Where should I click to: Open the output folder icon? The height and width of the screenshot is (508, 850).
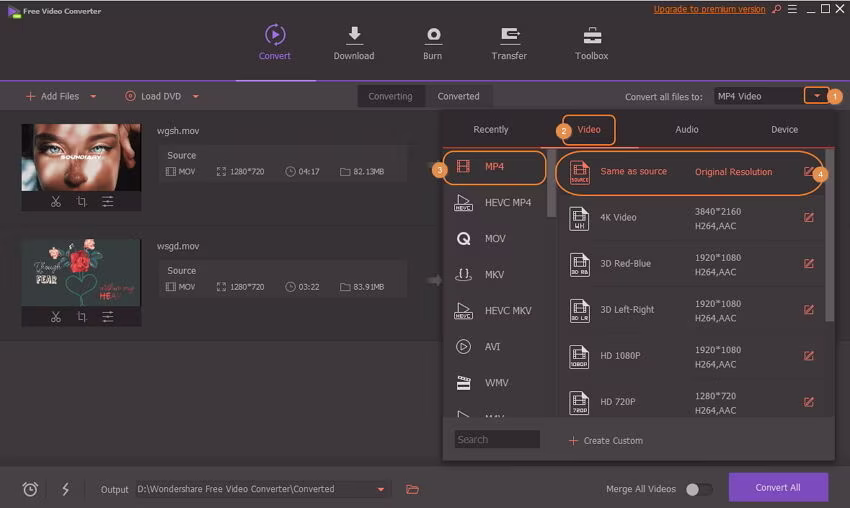click(x=413, y=489)
